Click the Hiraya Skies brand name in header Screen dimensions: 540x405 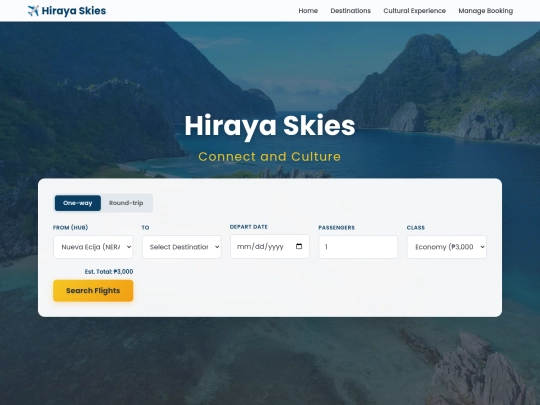coord(74,11)
